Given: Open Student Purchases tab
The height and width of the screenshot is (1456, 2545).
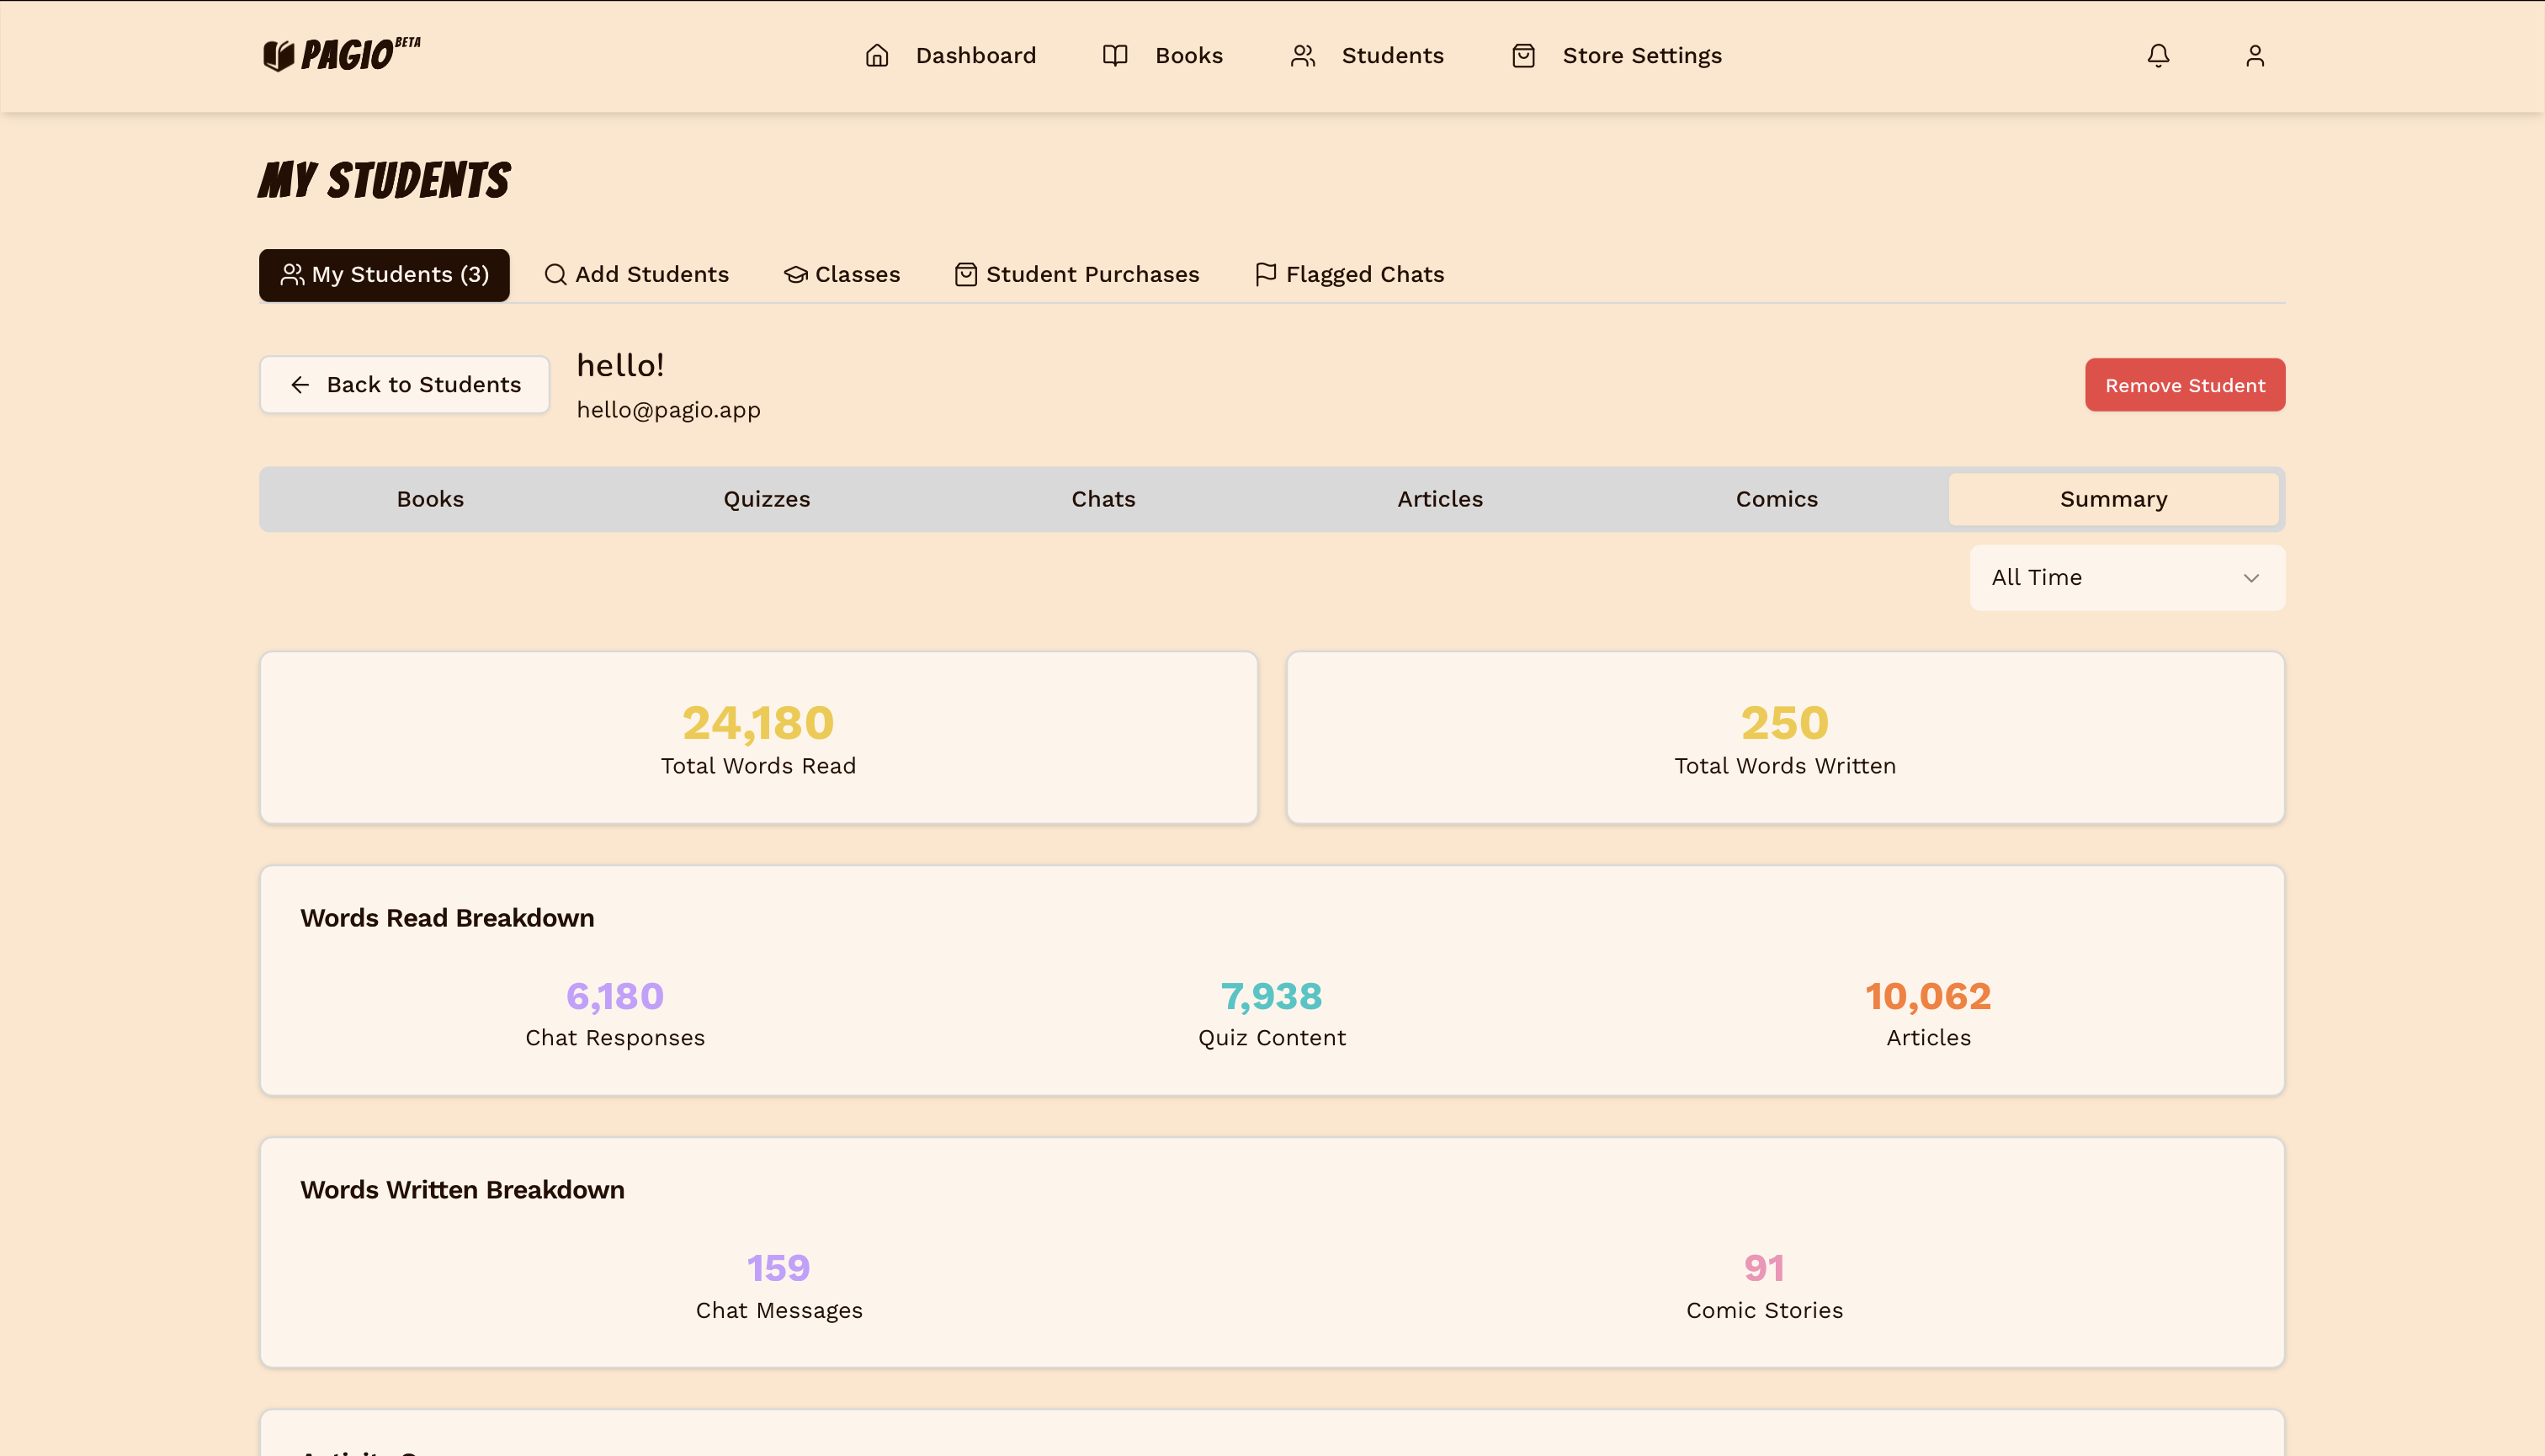Looking at the screenshot, I should coord(1077,275).
